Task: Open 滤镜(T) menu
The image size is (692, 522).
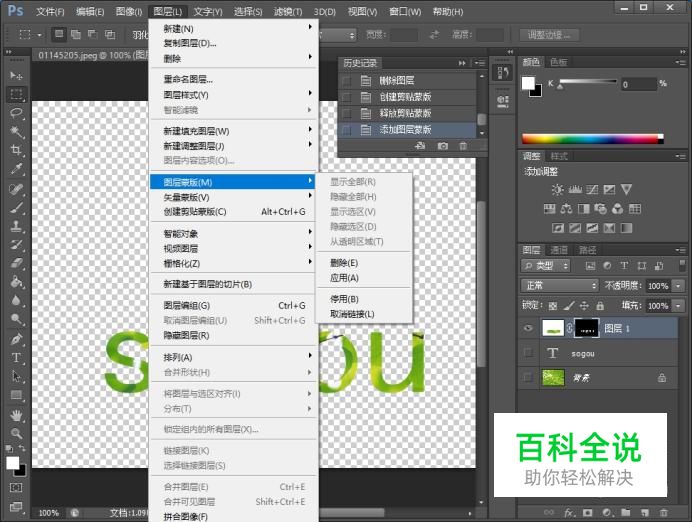Action: click(287, 11)
